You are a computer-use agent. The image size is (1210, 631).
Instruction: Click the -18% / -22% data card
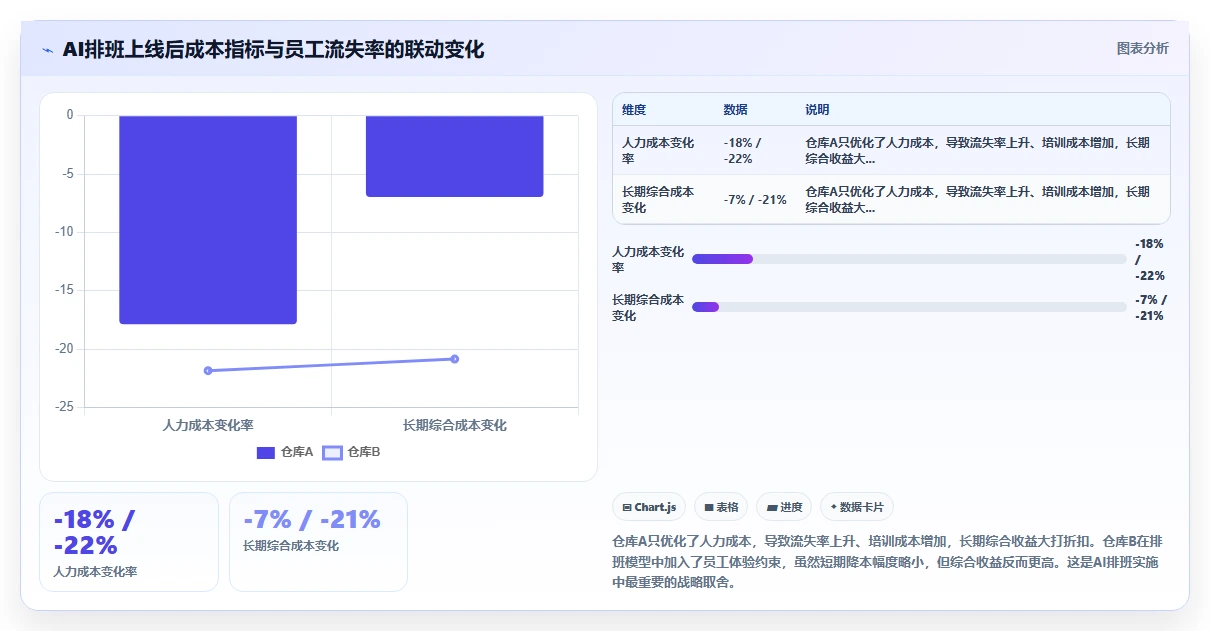pos(129,542)
